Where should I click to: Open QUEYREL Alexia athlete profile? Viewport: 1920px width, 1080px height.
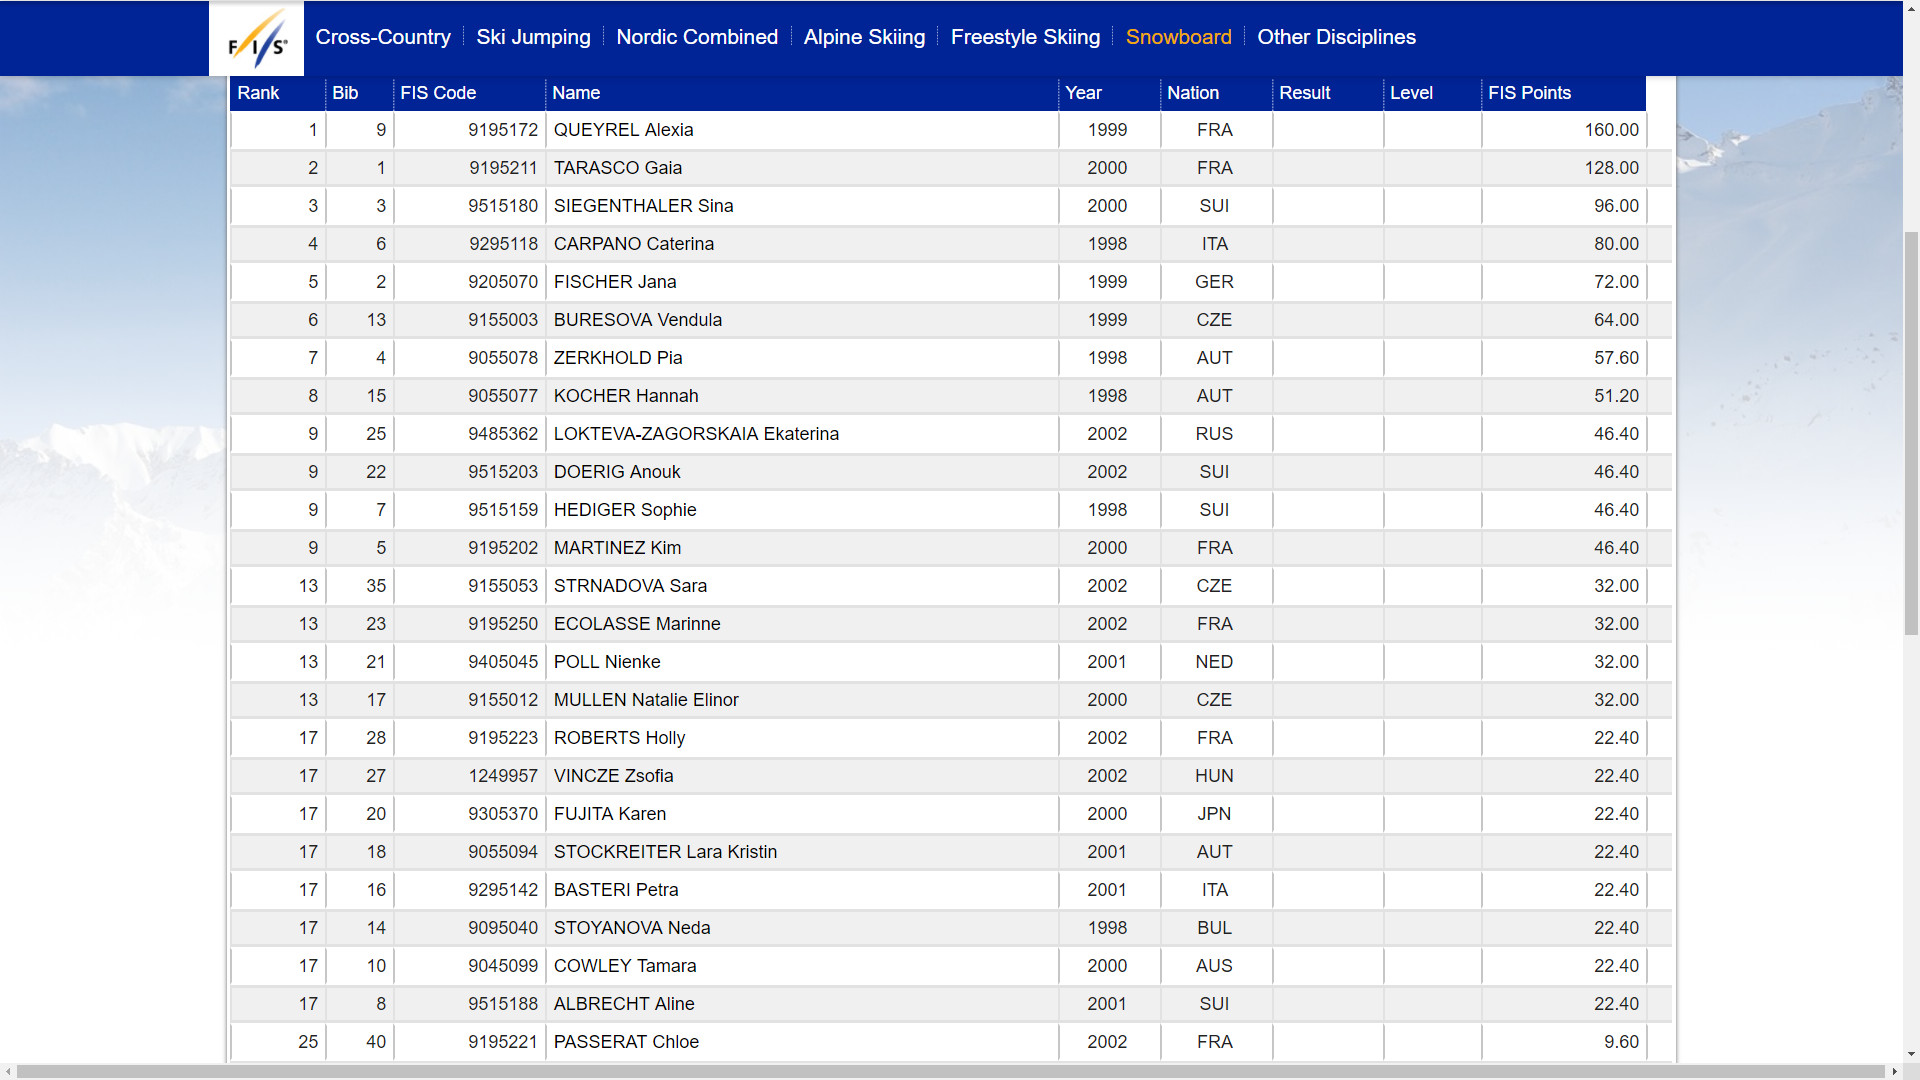click(623, 130)
